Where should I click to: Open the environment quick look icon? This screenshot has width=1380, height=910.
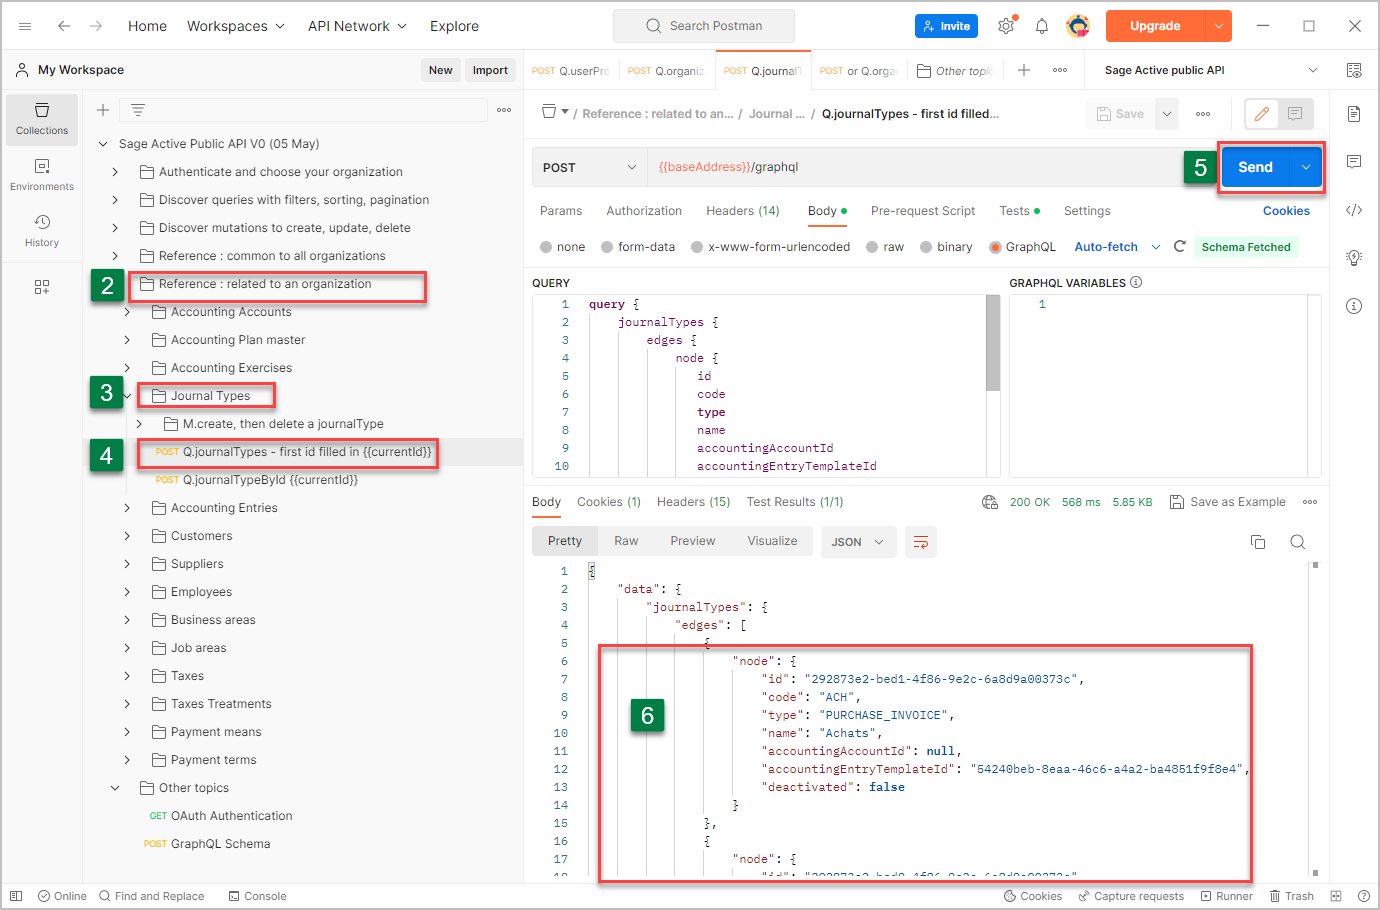pyautogui.click(x=1354, y=70)
